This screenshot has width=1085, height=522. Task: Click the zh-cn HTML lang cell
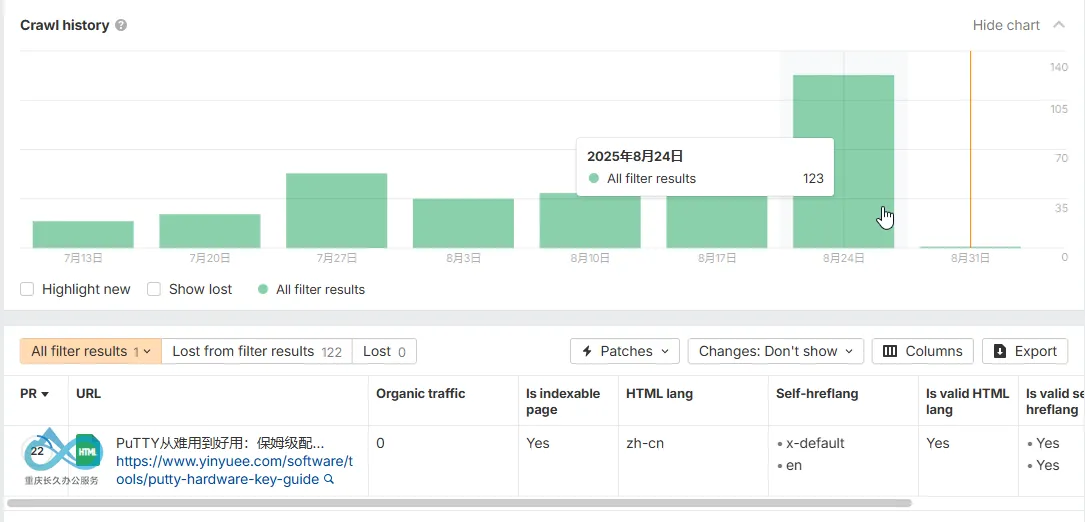point(645,443)
